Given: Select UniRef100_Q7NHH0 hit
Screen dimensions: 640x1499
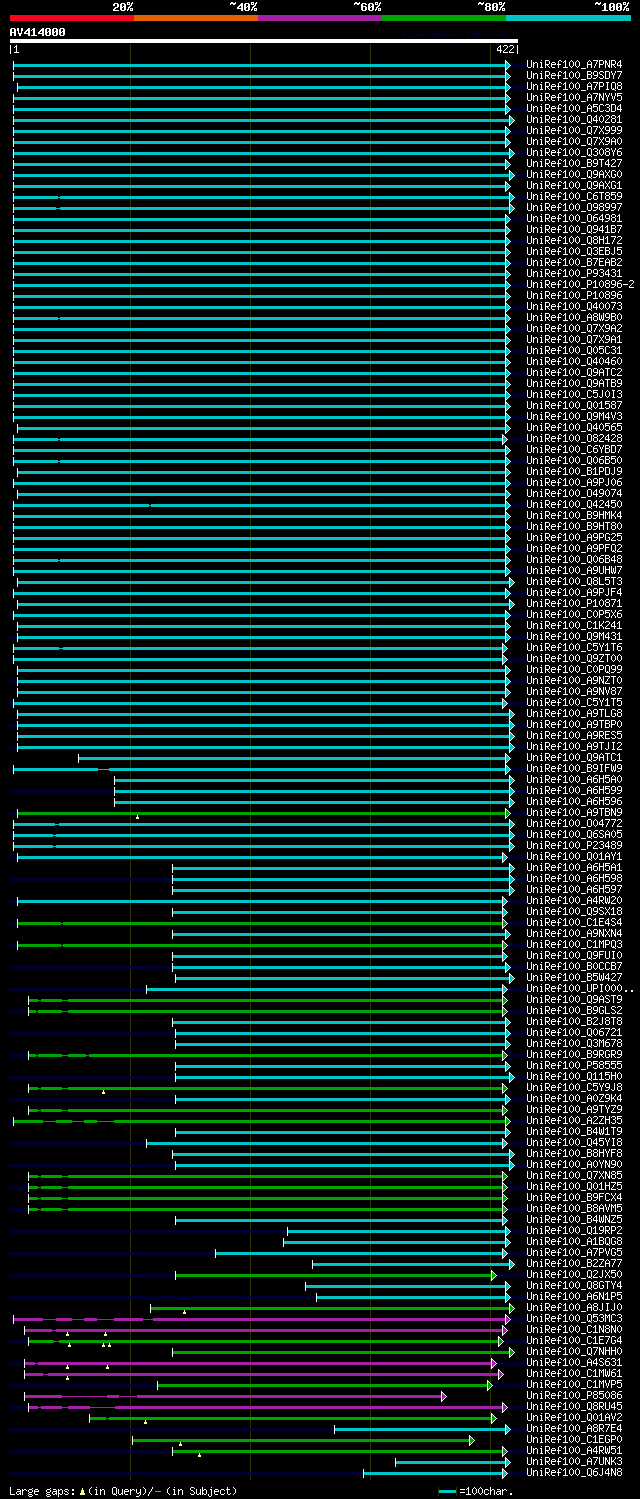Looking at the screenshot, I should [574, 1351].
